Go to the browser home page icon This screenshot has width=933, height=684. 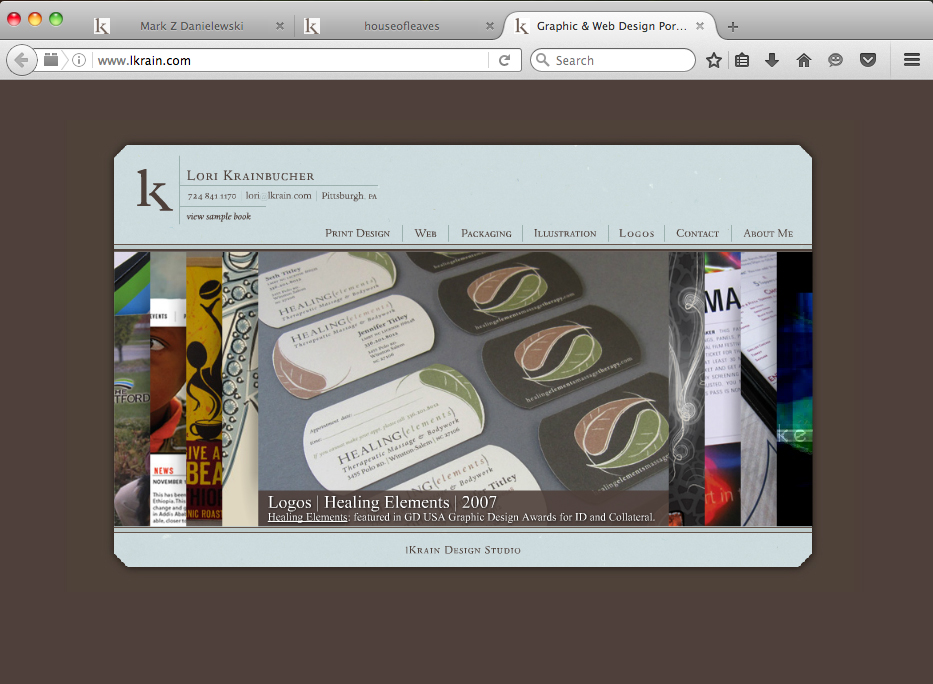pos(804,60)
